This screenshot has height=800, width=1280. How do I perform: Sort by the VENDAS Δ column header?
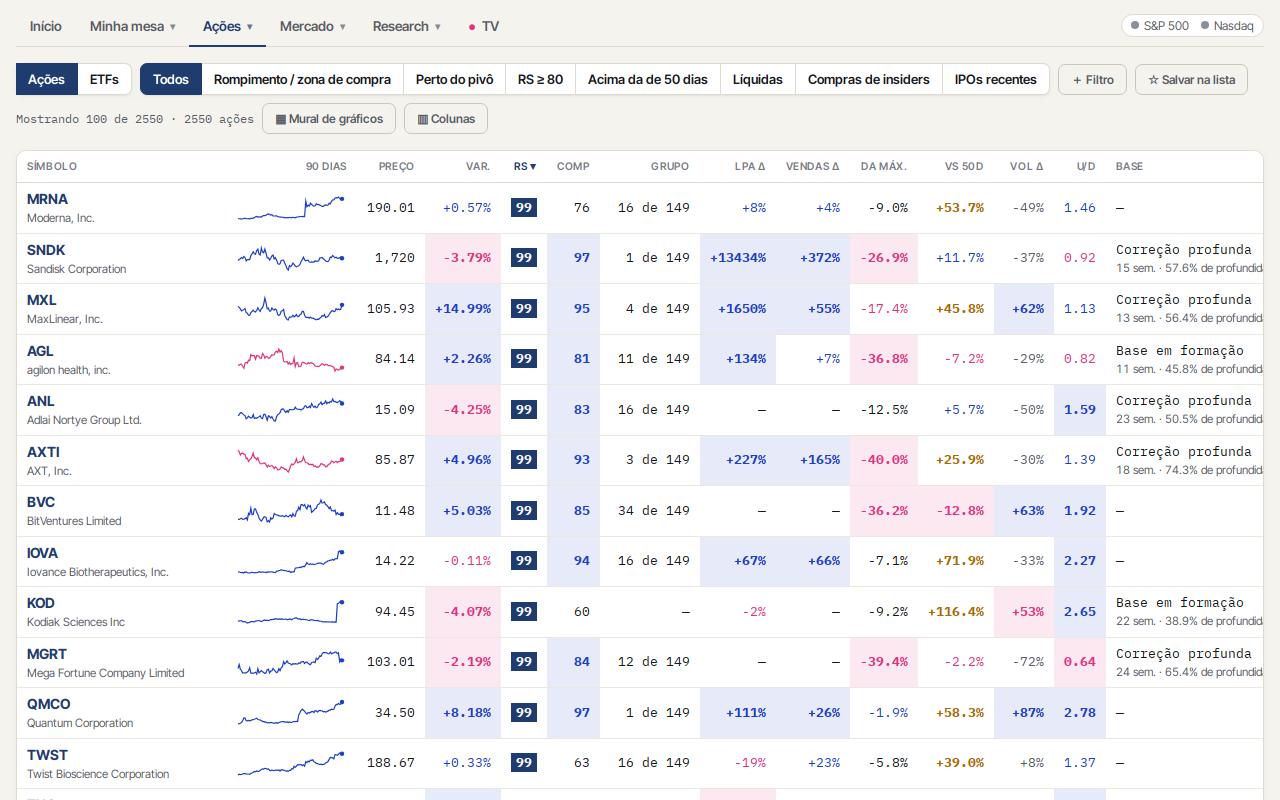(x=812, y=166)
